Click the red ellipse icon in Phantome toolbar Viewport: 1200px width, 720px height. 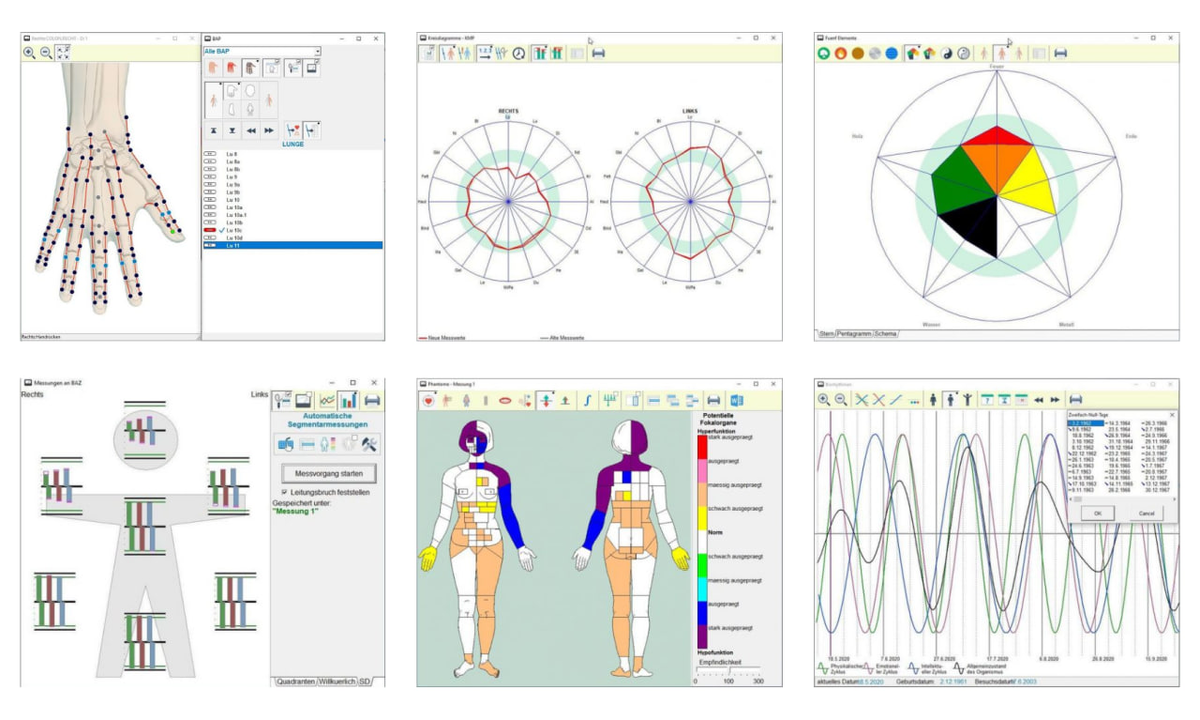505,401
